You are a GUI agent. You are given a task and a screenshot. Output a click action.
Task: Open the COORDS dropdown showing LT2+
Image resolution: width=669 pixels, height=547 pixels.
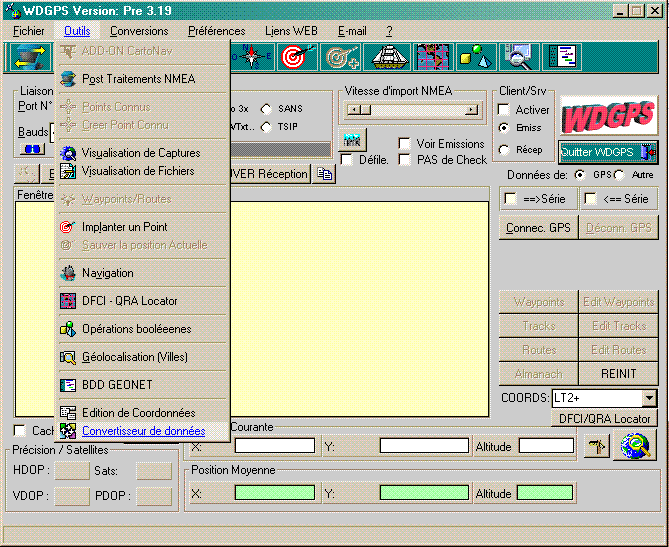(x=649, y=398)
